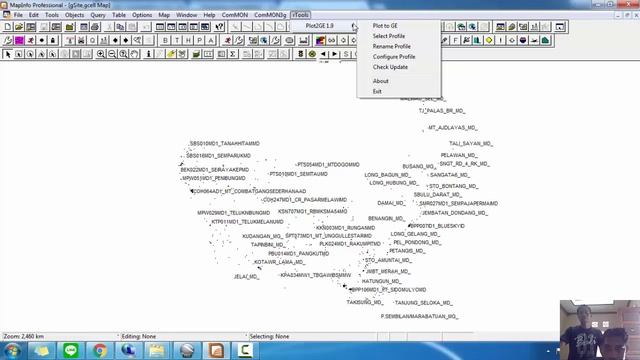Click the Open Table folder icon
Screen dimensions: 640x360
pos(19,27)
